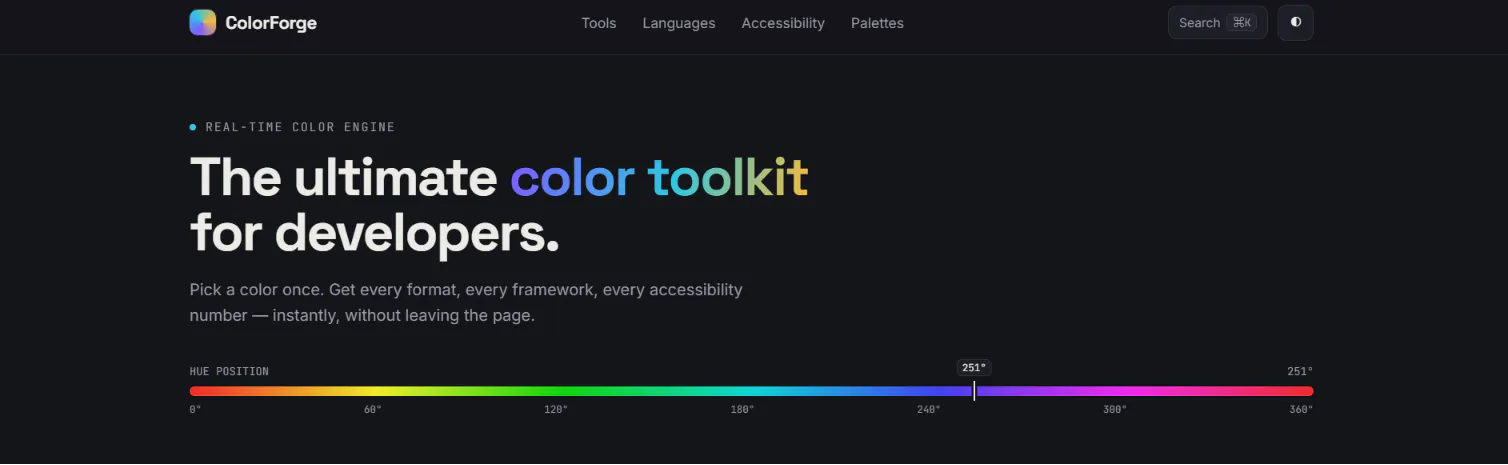The width and height of the screenshot is (1508, 465).
Task: Click the gradient words "color toolkit"
Action: 659,177
